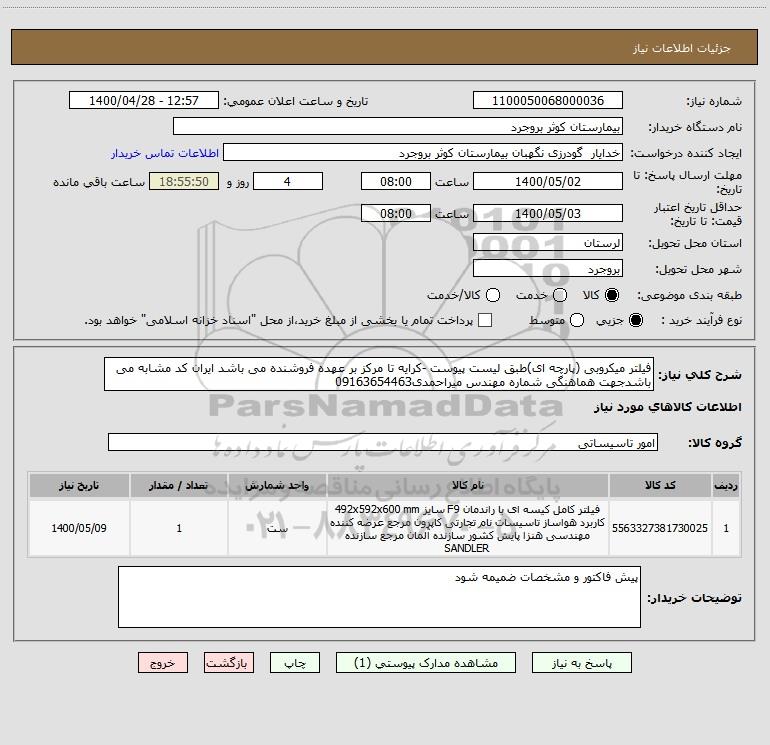Screen dimensions: 770x745
Task: Click the کد کالا column header
Action: coord(660,485)
